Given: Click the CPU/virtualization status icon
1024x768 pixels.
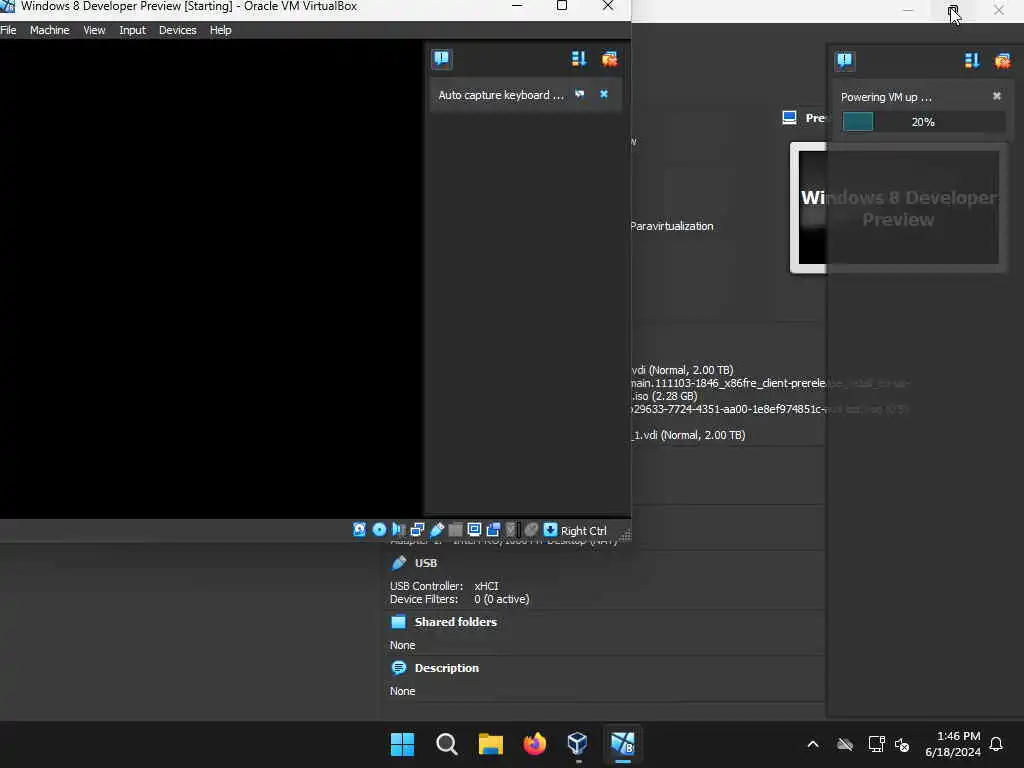Looking at the screenshot, I should pos(511,530).
